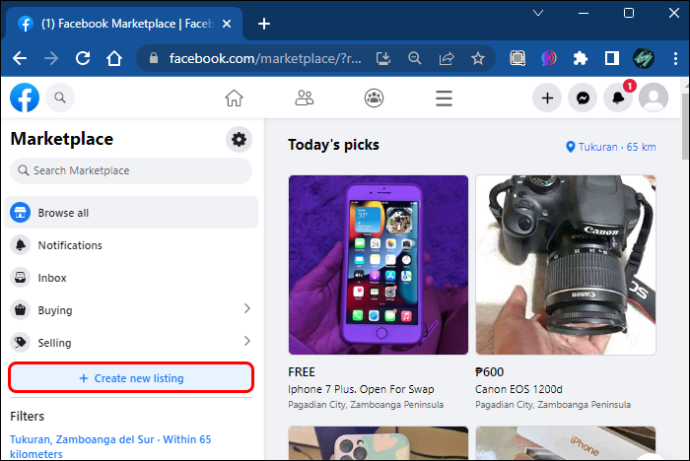Image resolution: width=690 pixels, height=461 pixels.
Task: Click the browser Forward arrow
Action: pyautogui.click(x=51, y=58)
